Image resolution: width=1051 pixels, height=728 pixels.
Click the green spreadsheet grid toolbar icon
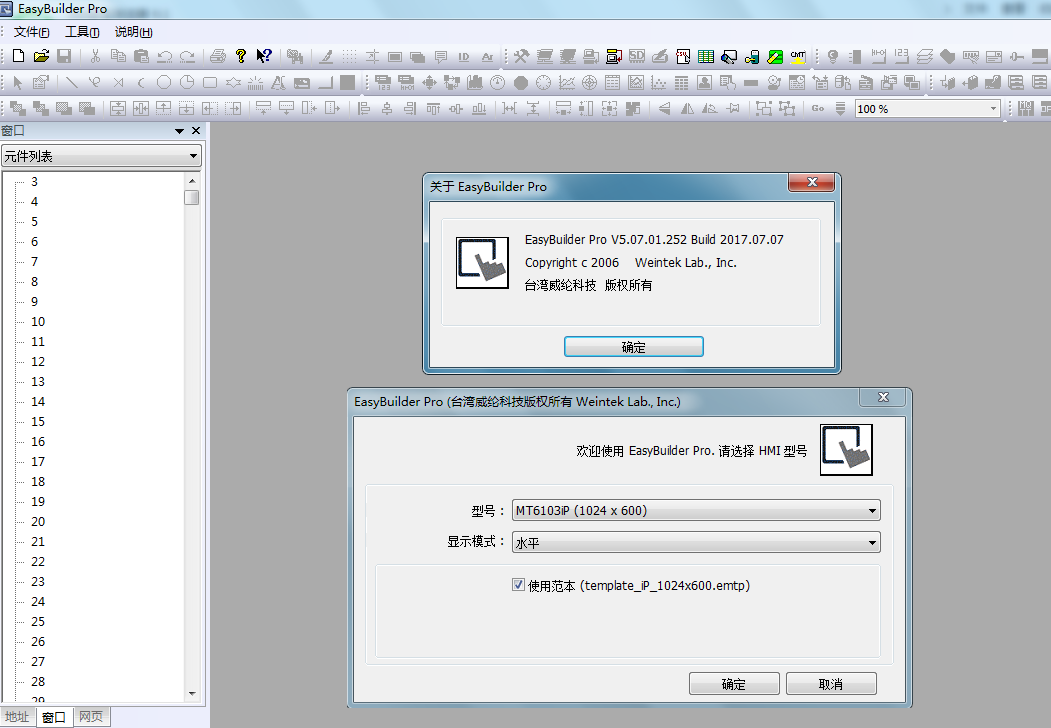[706, 56]
